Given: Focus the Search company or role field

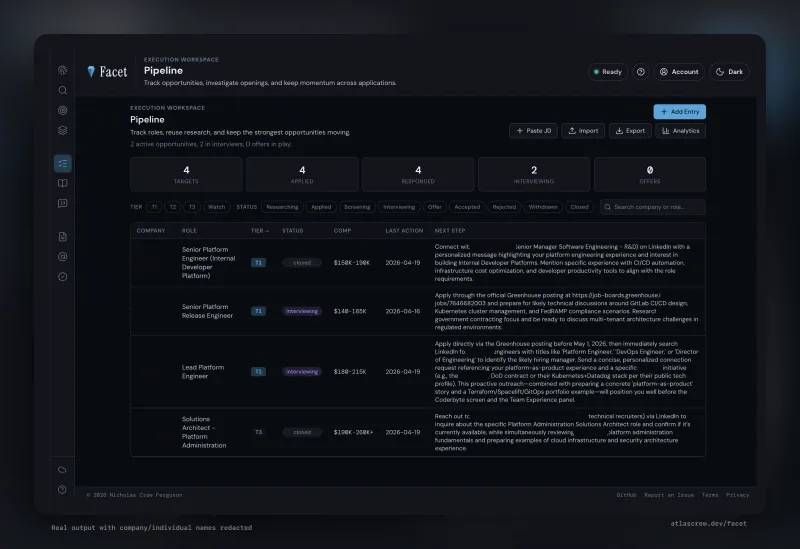Looking at the screenshot, I should [653, 207].
